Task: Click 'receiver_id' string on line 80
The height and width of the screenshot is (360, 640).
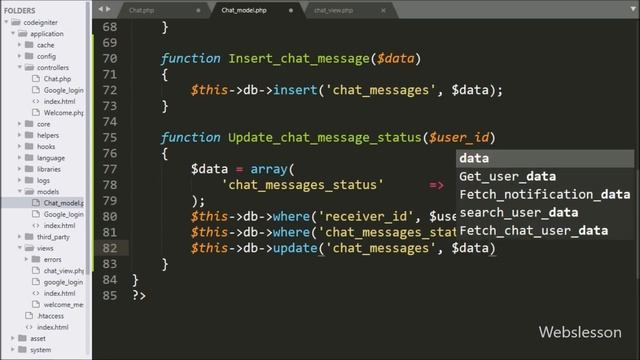Action: point(366,216)
